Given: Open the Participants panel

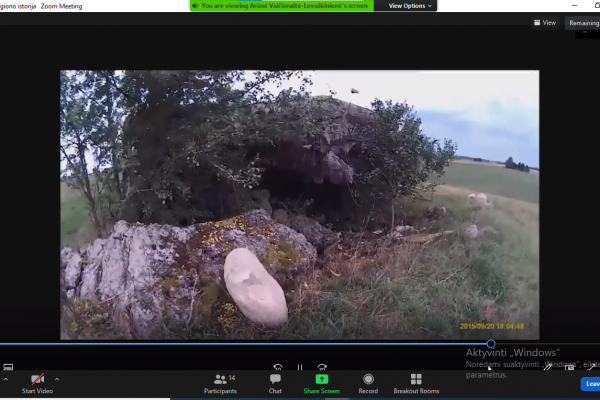Looking at the screenshot, I should 220,384.
